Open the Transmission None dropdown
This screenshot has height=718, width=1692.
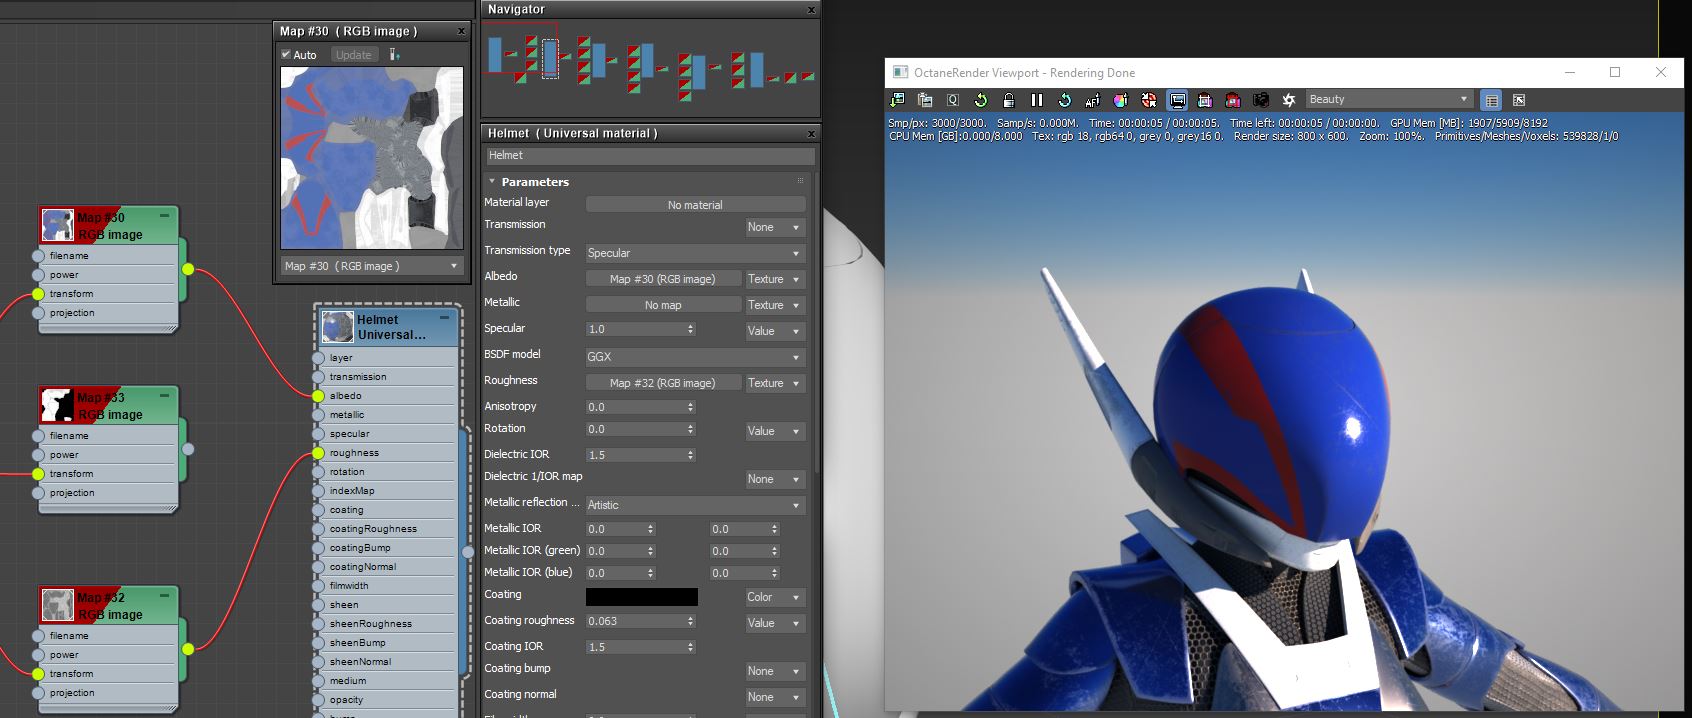[775, 228]
